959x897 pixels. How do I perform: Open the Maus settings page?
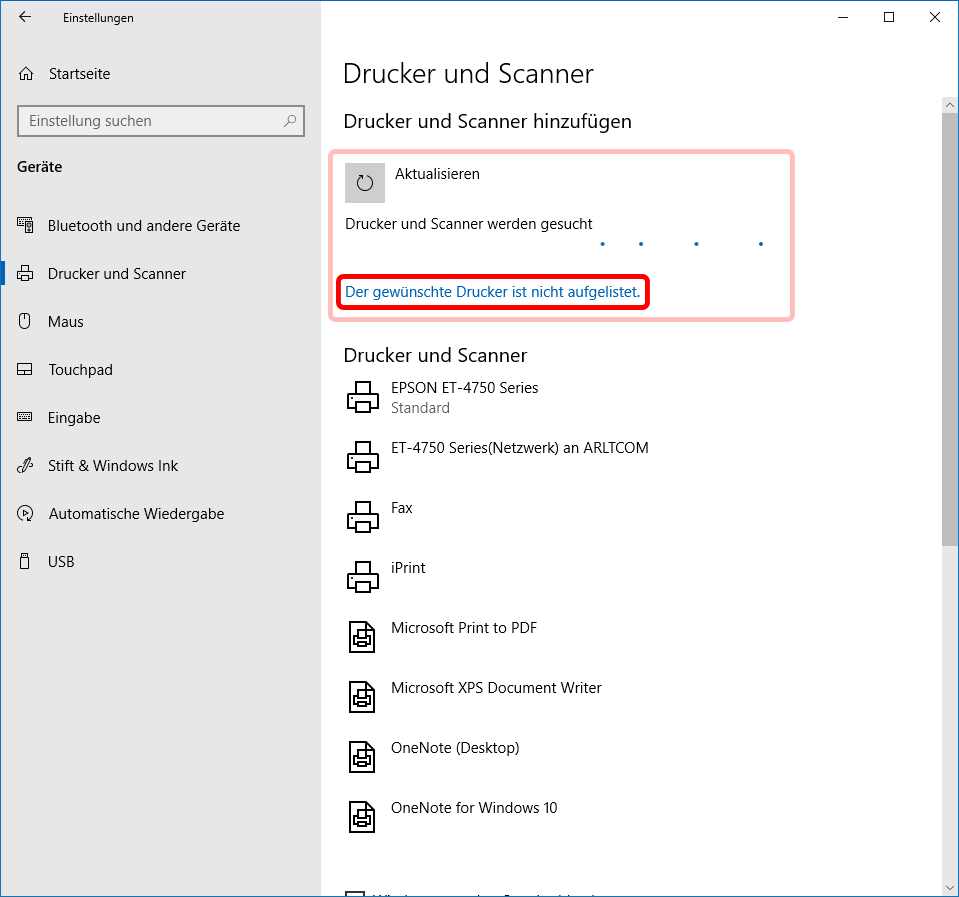click(65, 322)
